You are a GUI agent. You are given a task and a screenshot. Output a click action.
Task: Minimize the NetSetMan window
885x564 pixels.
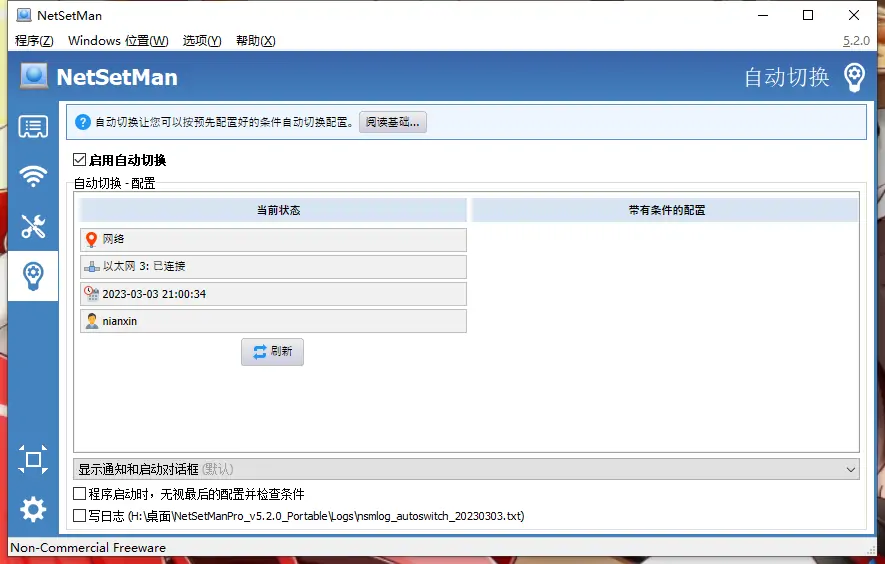pyautogui.click(x=763, y=15)
